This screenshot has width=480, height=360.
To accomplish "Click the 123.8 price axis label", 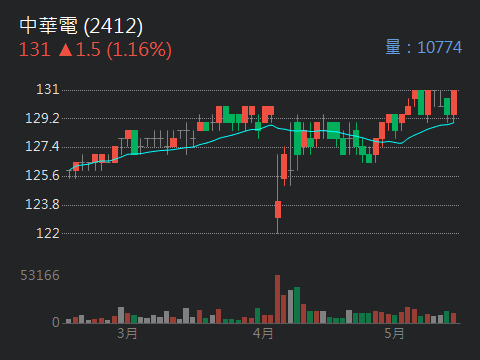I will [43, 204].
